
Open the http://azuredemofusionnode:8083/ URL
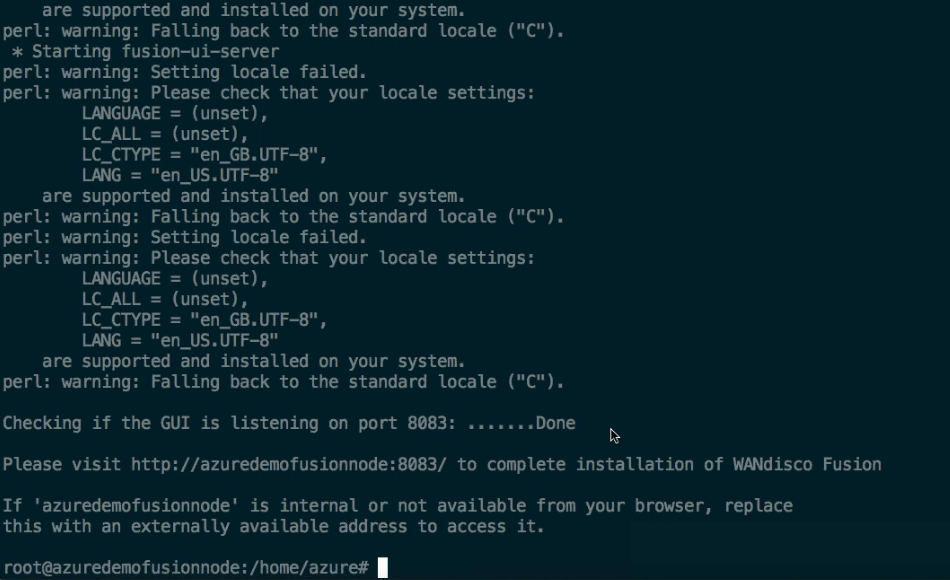(x=289, y=464)
